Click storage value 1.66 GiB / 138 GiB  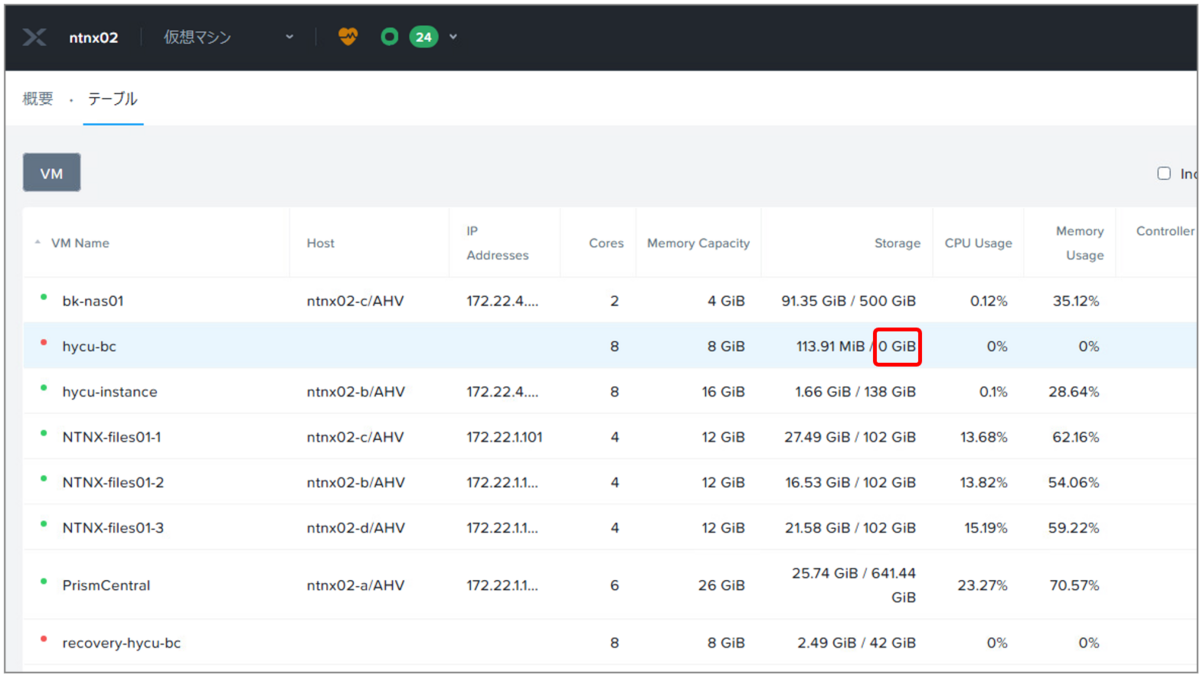(x=856, y=392)
